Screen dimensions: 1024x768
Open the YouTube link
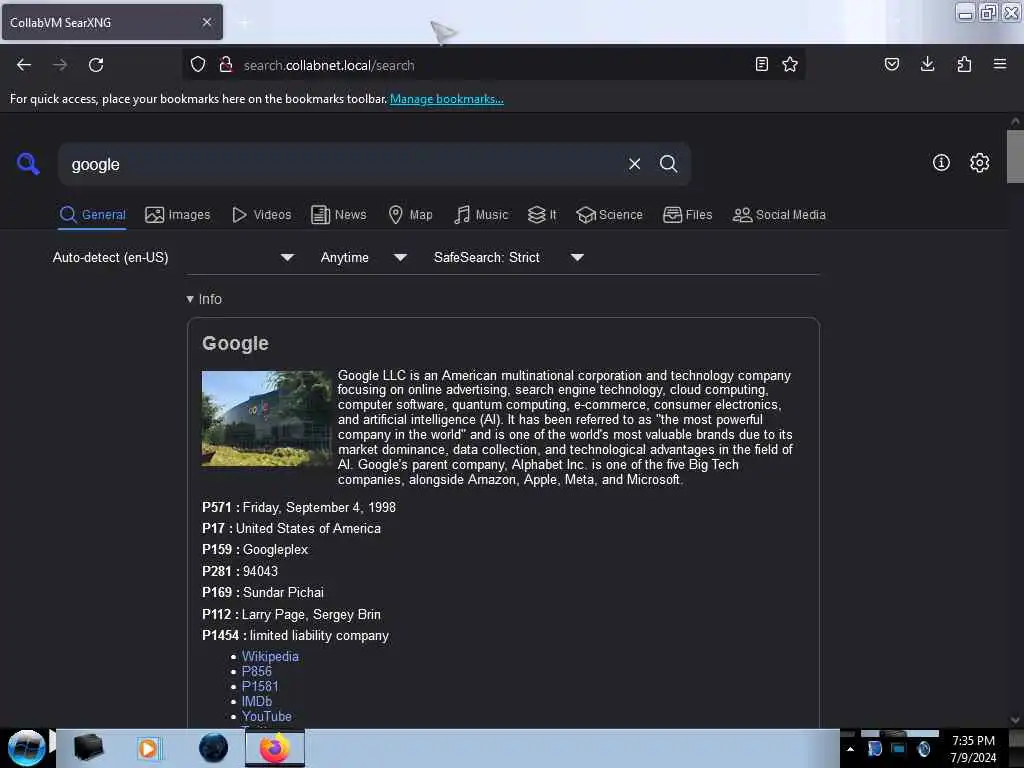[x=266, y=716]
